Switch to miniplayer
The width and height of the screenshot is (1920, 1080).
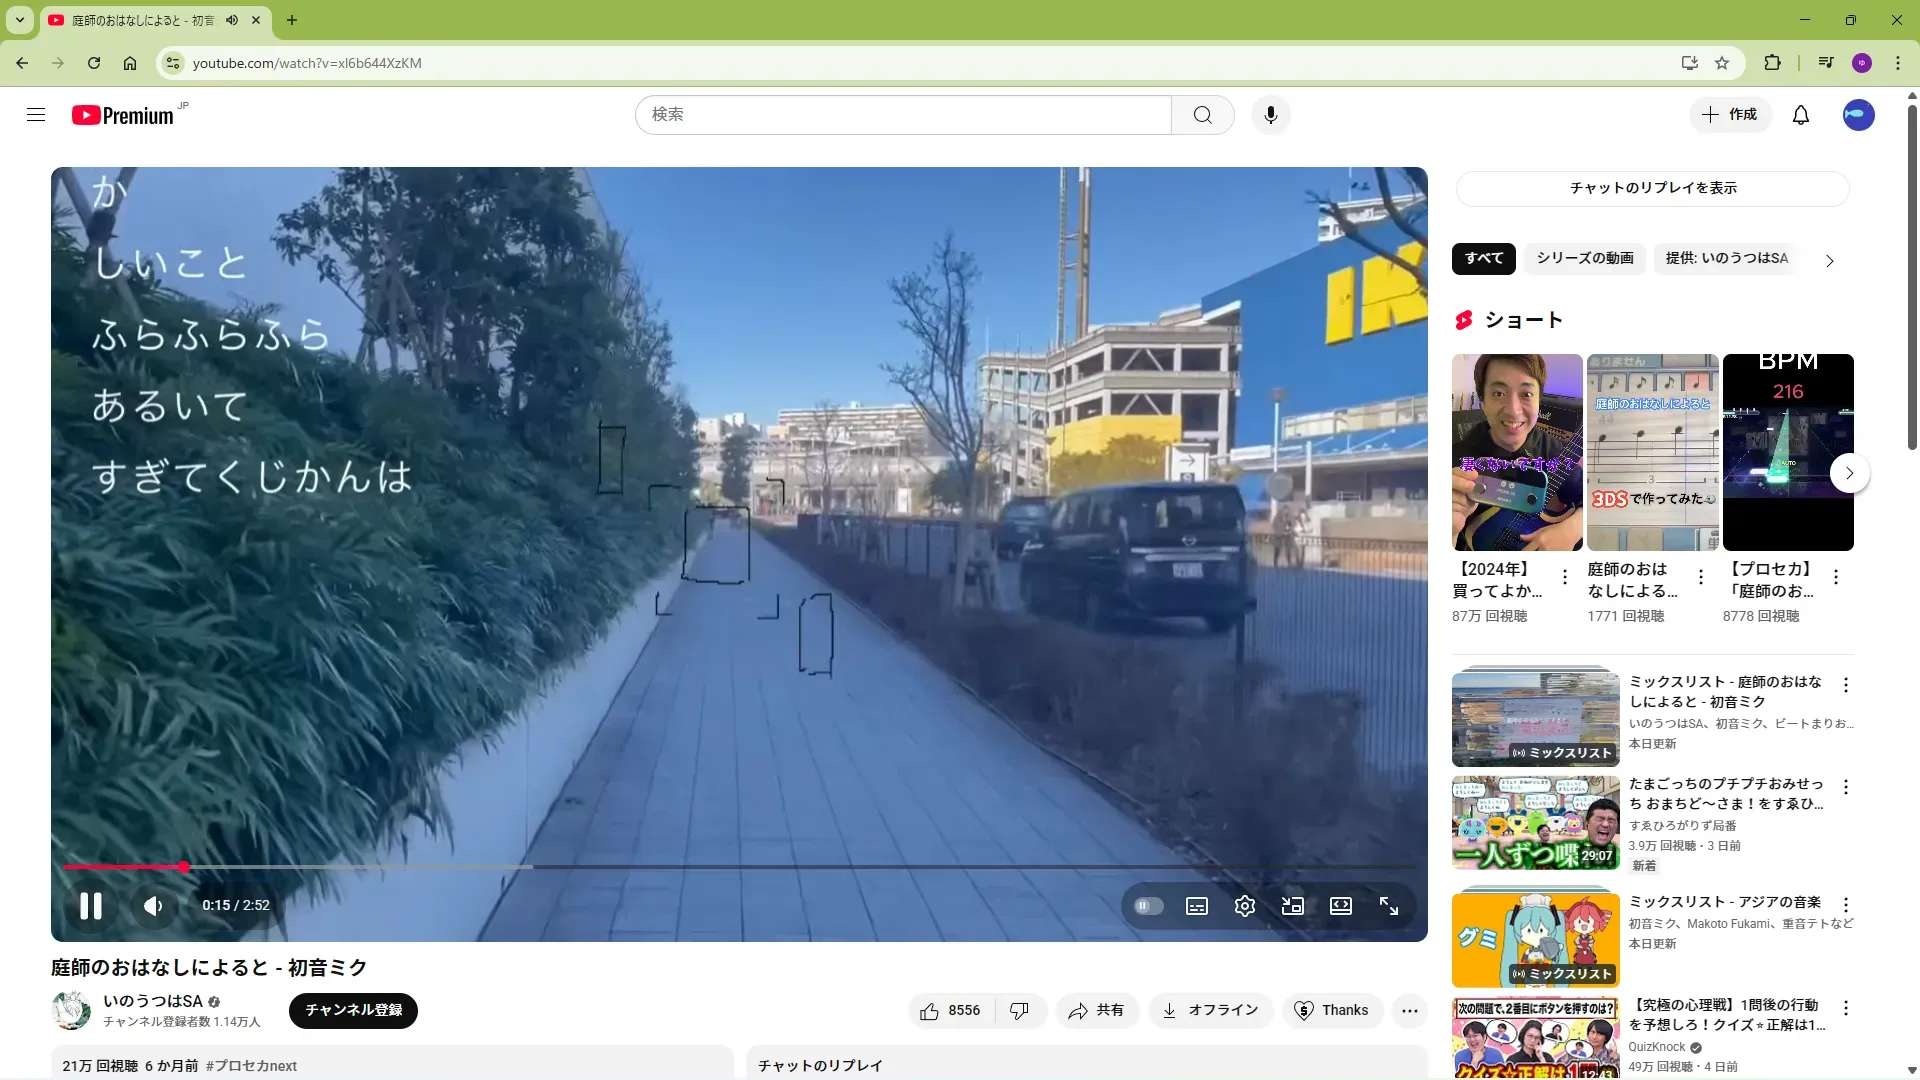pyautogui.click(x=1292, y=906)
